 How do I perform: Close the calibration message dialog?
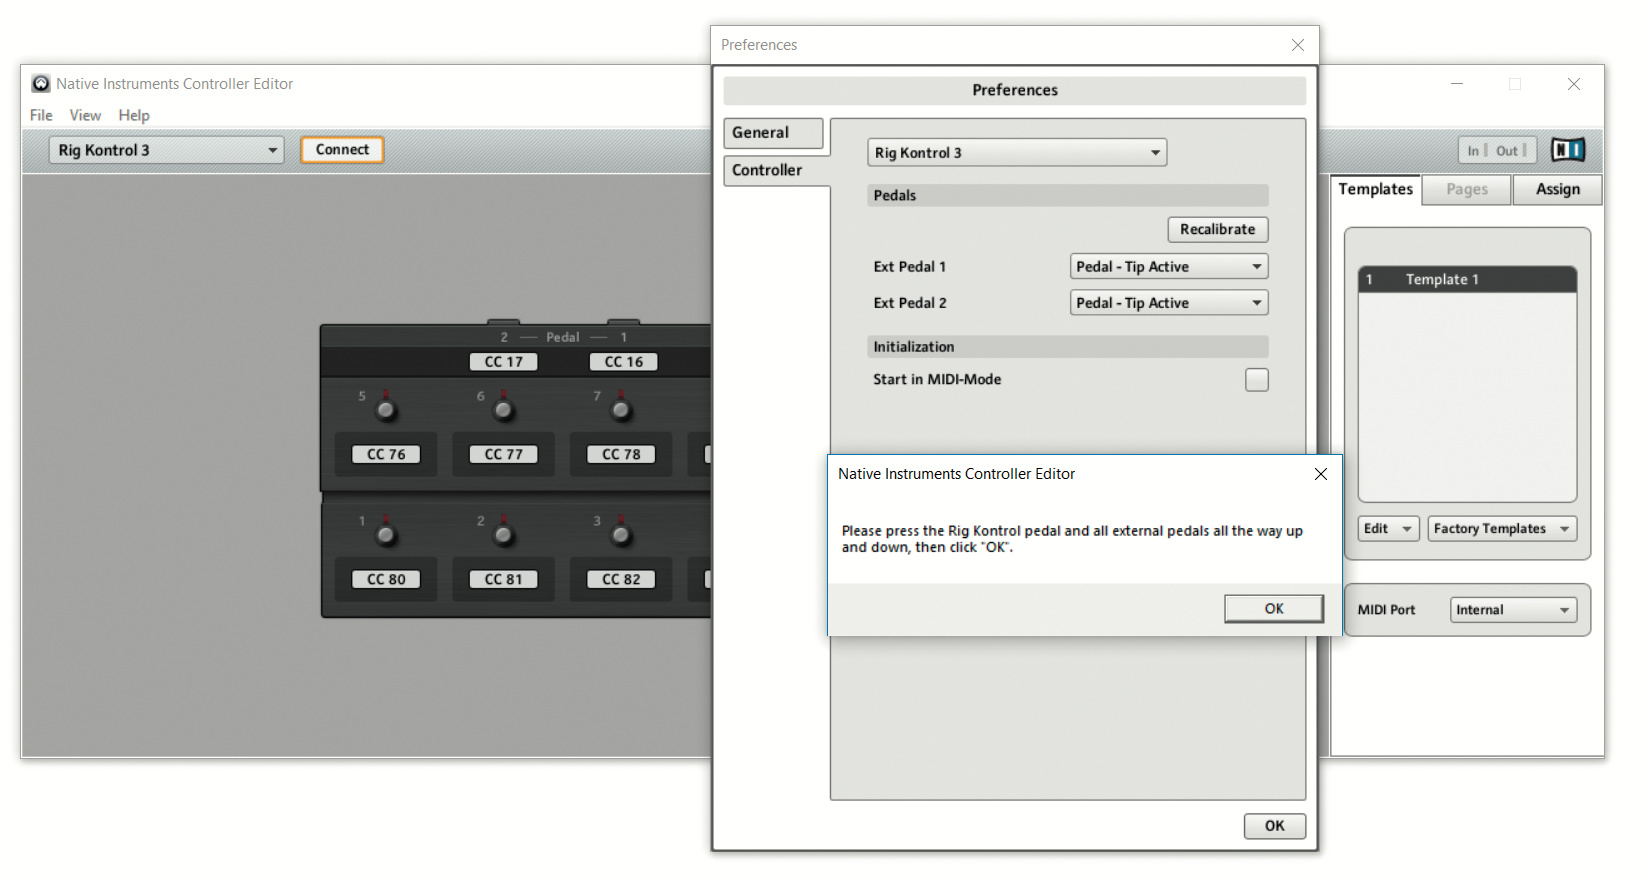[x=1320, y=474]
